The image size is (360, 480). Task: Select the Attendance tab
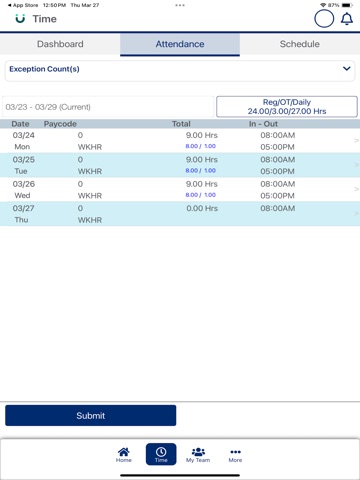(180, 44)
